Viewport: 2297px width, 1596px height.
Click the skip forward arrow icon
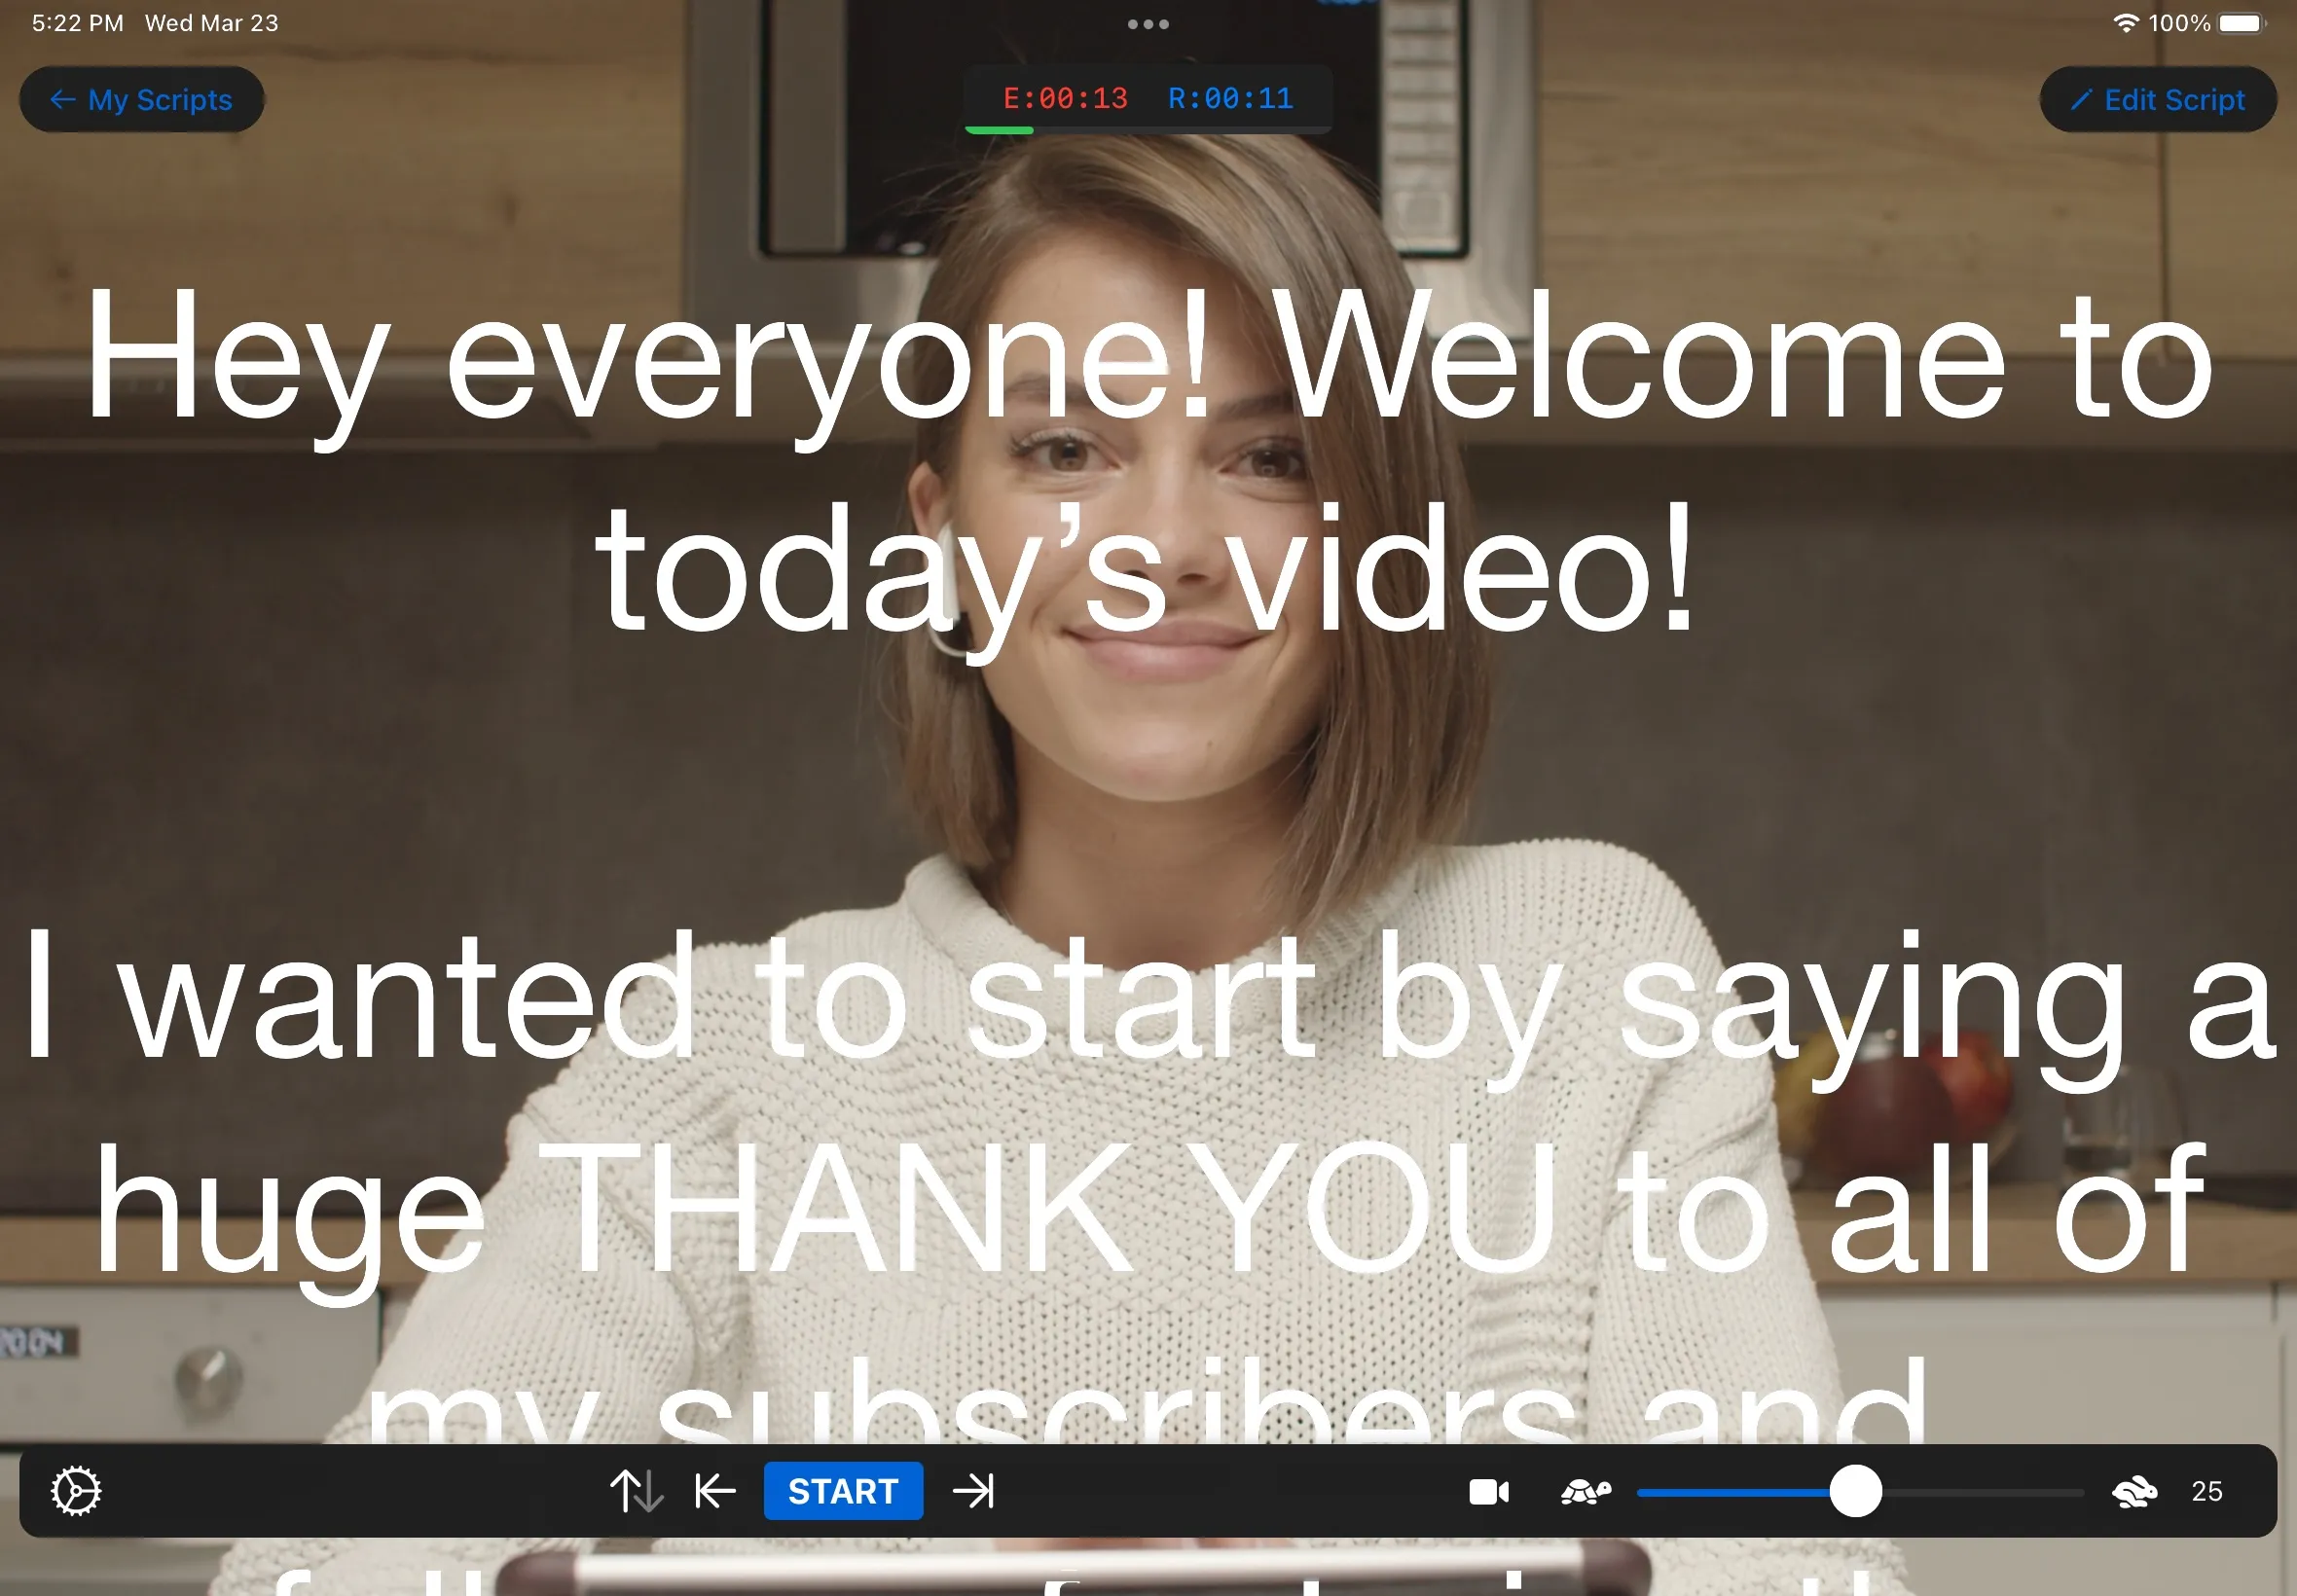[x=975, y=1491]
